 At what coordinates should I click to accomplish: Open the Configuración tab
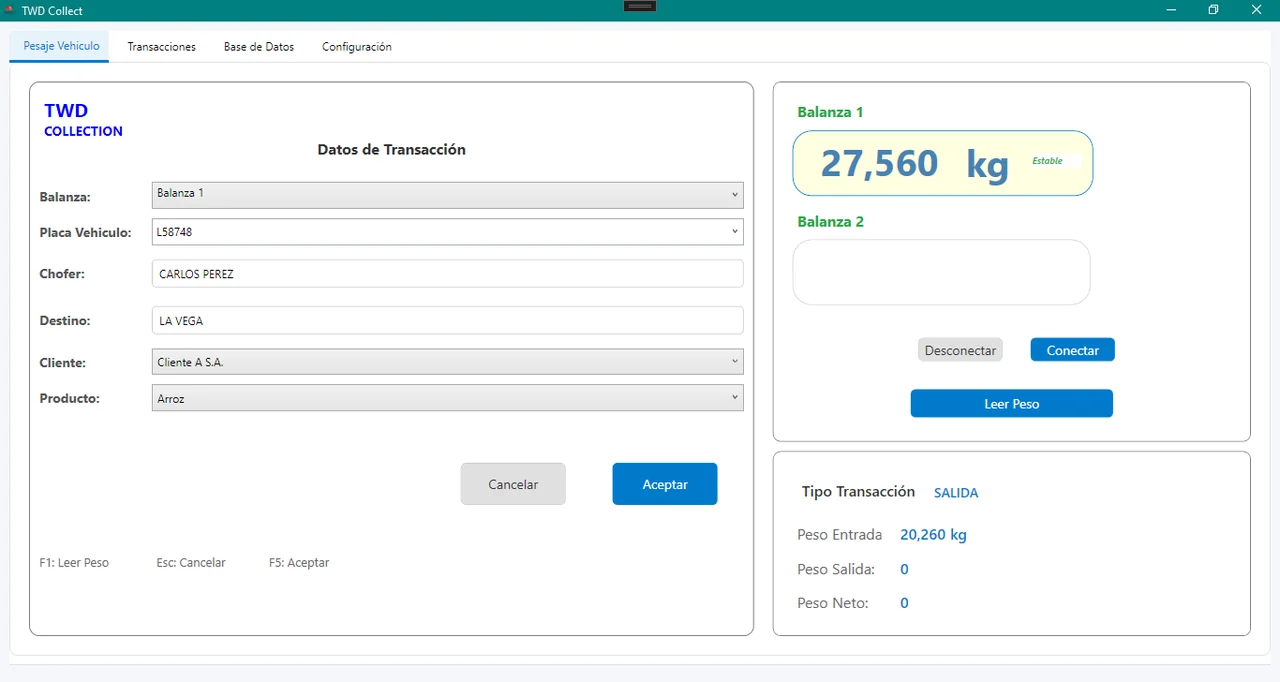tap(357, 47)
